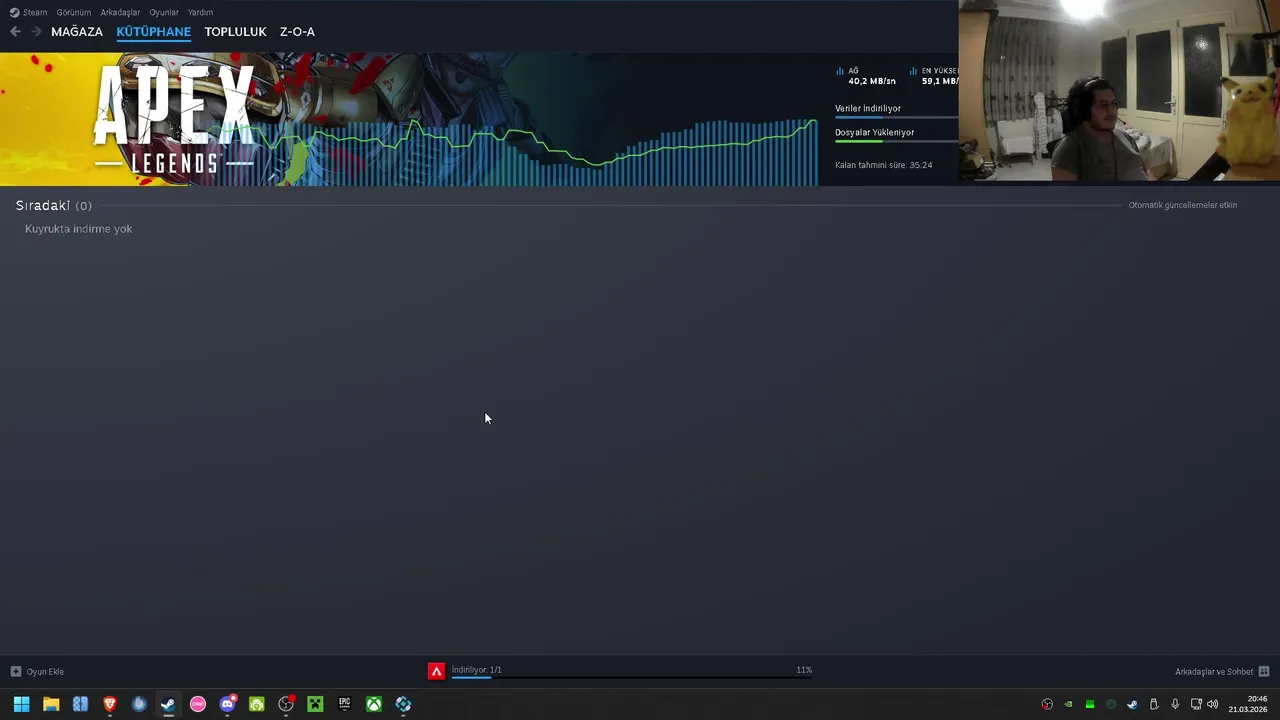Click the red Apex icon in download bar

click(436, 671)
